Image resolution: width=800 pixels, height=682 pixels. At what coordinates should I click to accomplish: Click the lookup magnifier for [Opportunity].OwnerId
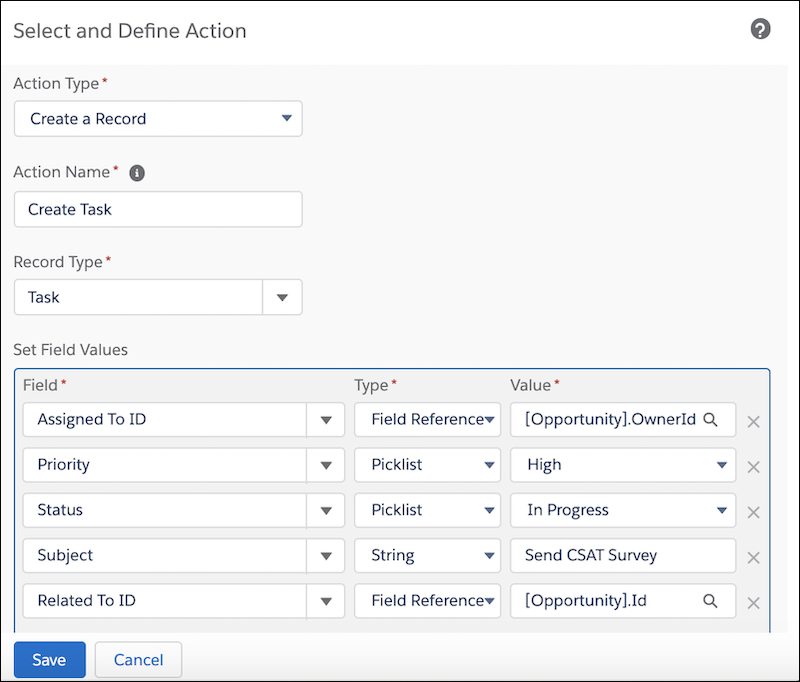pyautogui.click(x=710, y=420)
